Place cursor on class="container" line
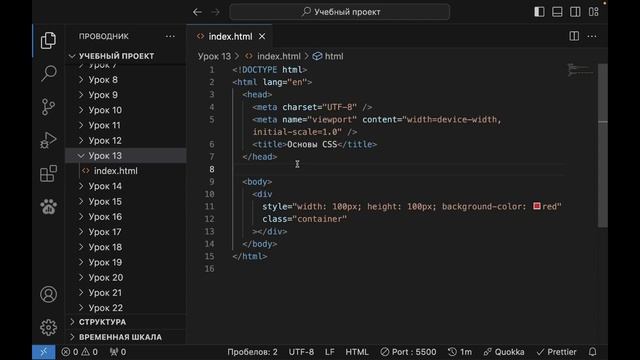This screenshot has height=360, width=640. coord(304,219)
